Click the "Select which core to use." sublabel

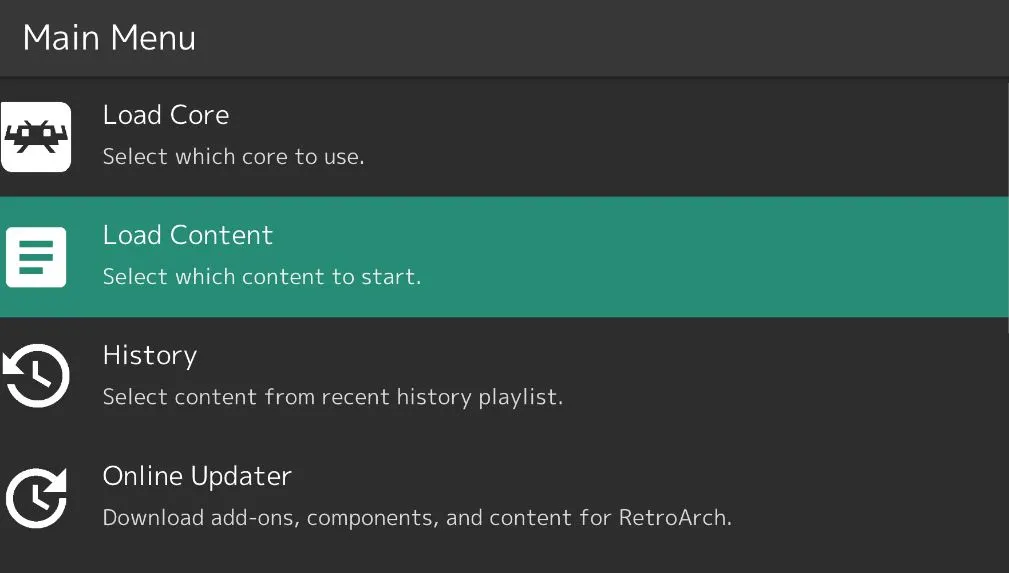click(x=233, y=157)
